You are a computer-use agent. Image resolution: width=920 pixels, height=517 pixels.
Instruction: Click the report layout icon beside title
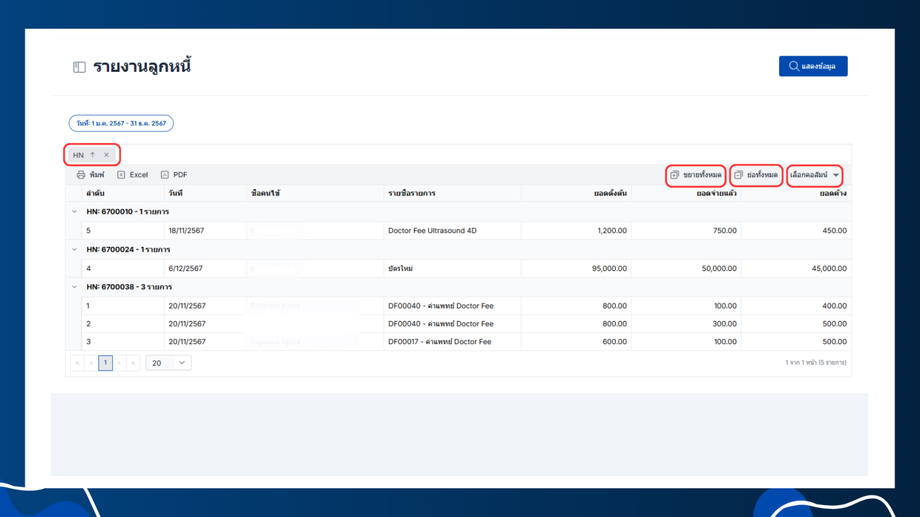(x=79, y=67)
